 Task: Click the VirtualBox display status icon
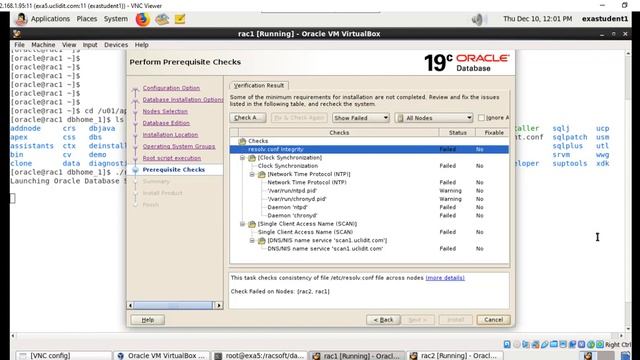point(563,344)
